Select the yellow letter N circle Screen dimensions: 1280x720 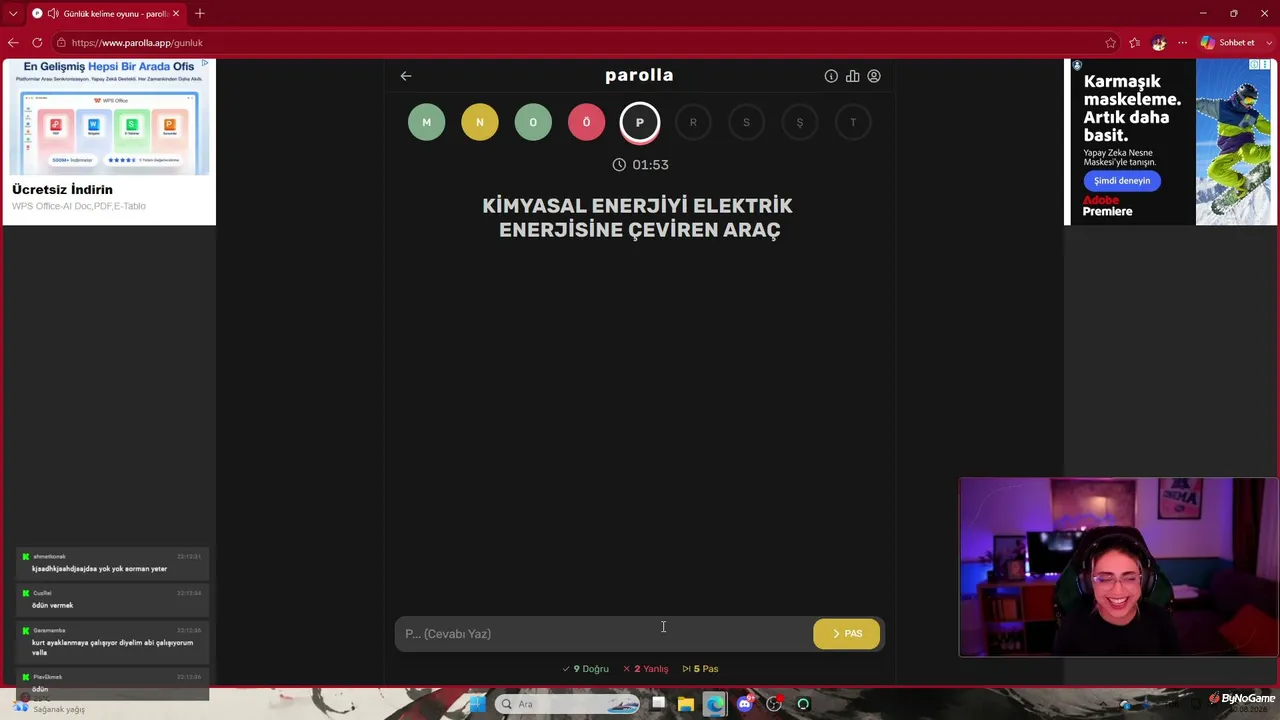click(x=480, y=122)
